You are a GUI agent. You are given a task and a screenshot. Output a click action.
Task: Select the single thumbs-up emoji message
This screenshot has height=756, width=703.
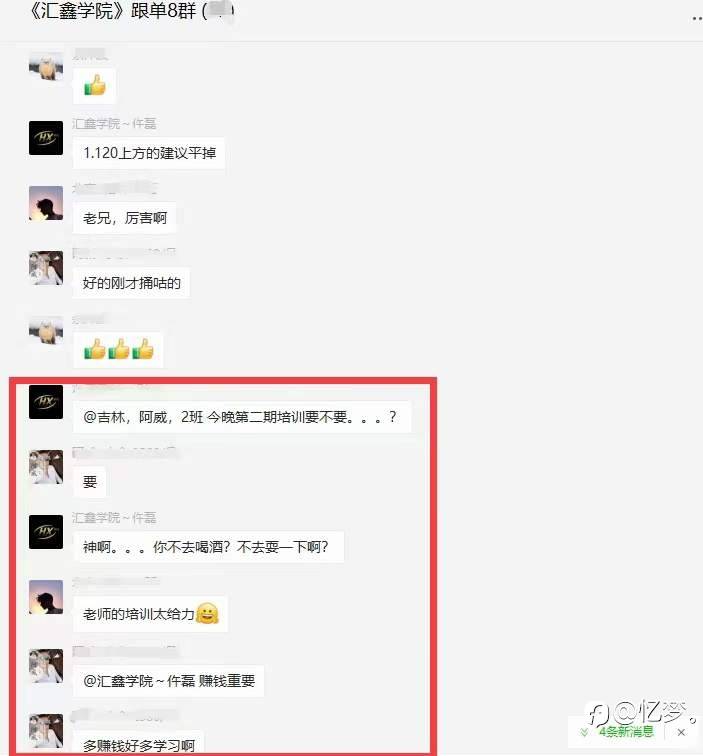[95, 86]
